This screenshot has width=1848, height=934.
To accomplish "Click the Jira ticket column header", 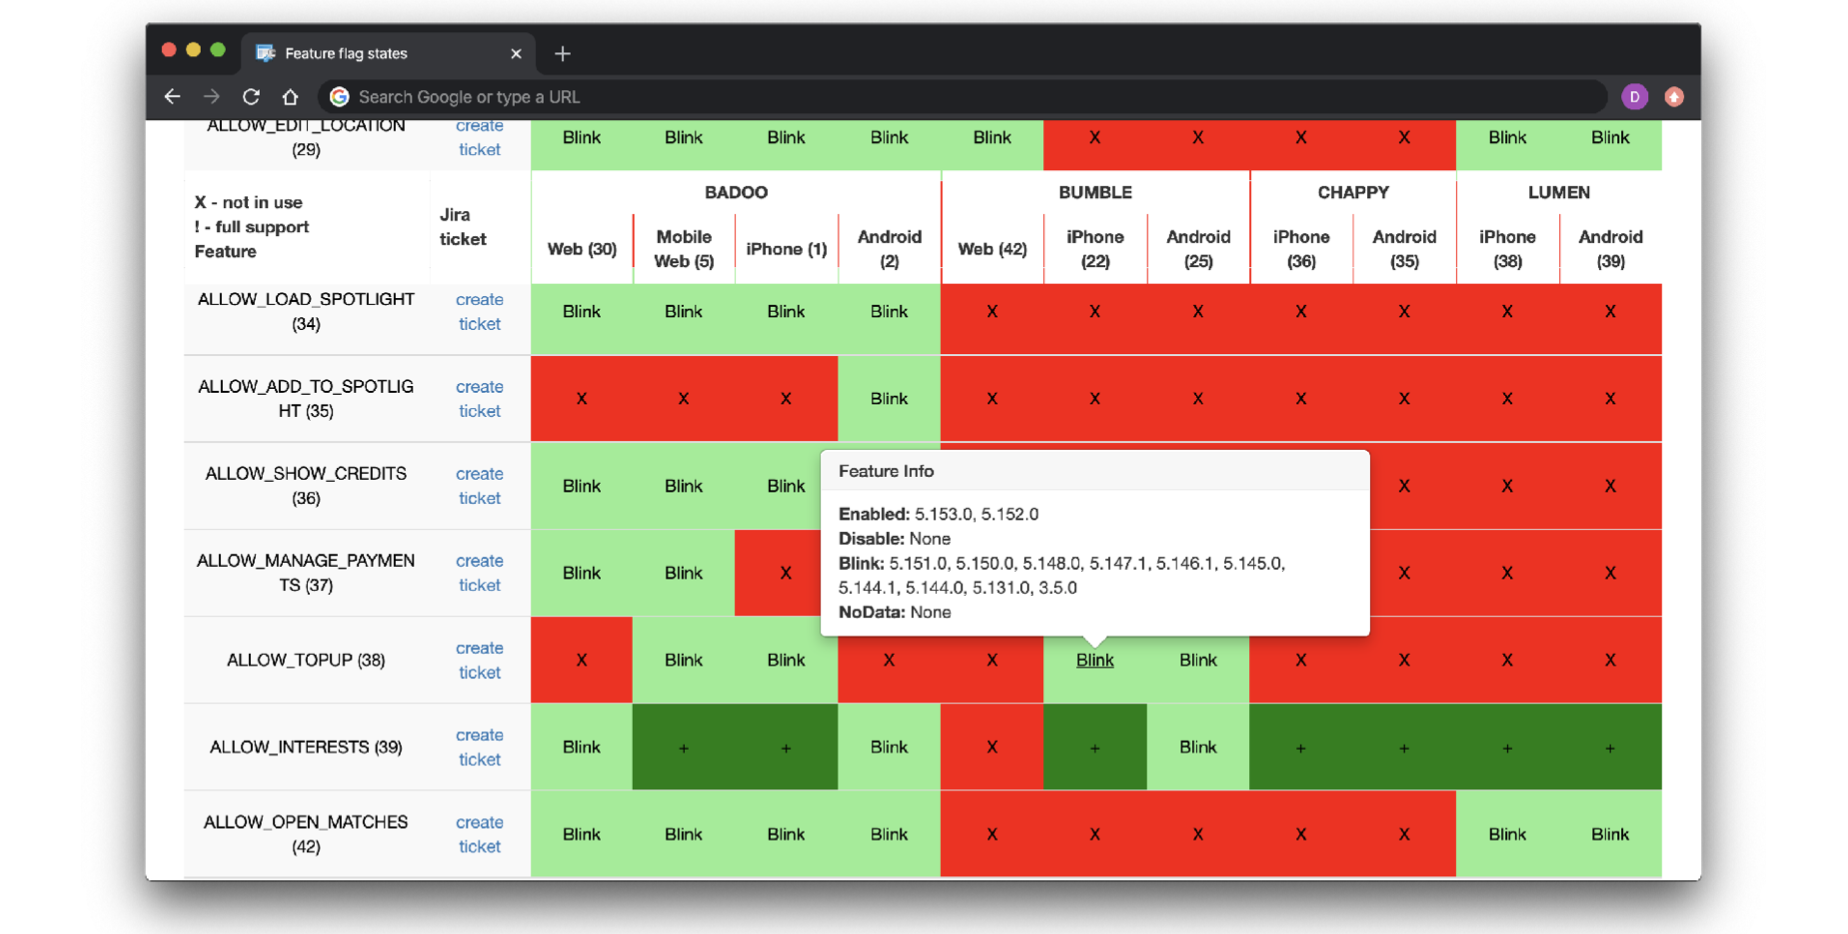I will pos(463,227).
